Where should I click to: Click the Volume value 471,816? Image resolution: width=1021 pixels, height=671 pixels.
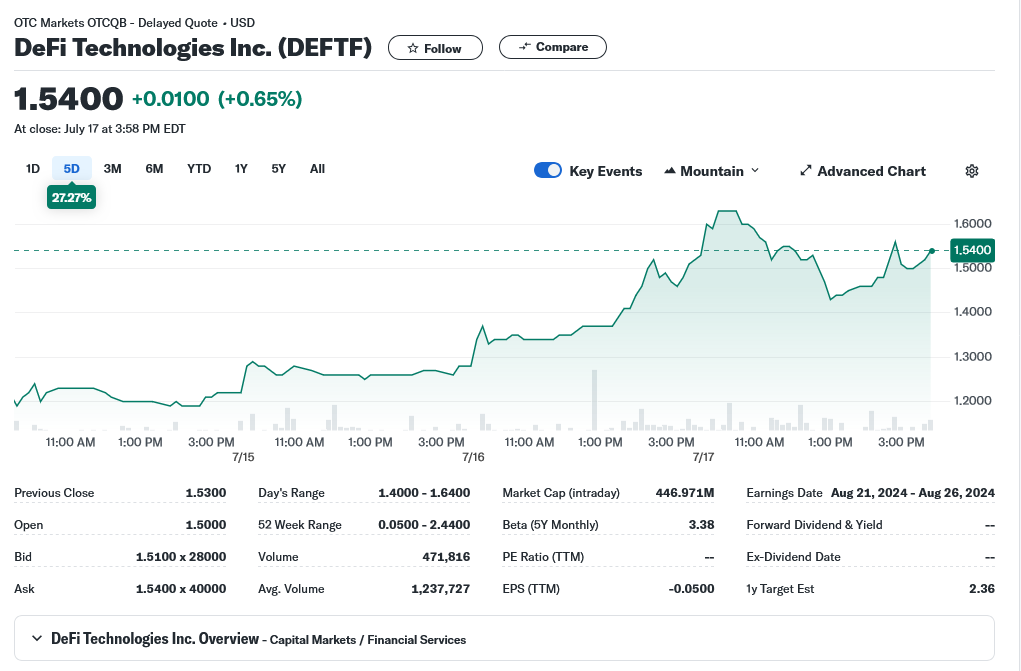pos(446,556)
